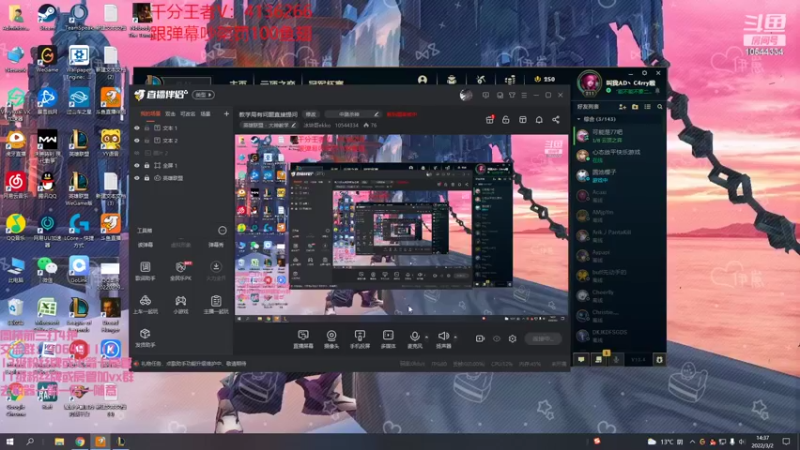800x450 pixels.
Task: Click the 文本 1 source row
Action: coord(181,128)
